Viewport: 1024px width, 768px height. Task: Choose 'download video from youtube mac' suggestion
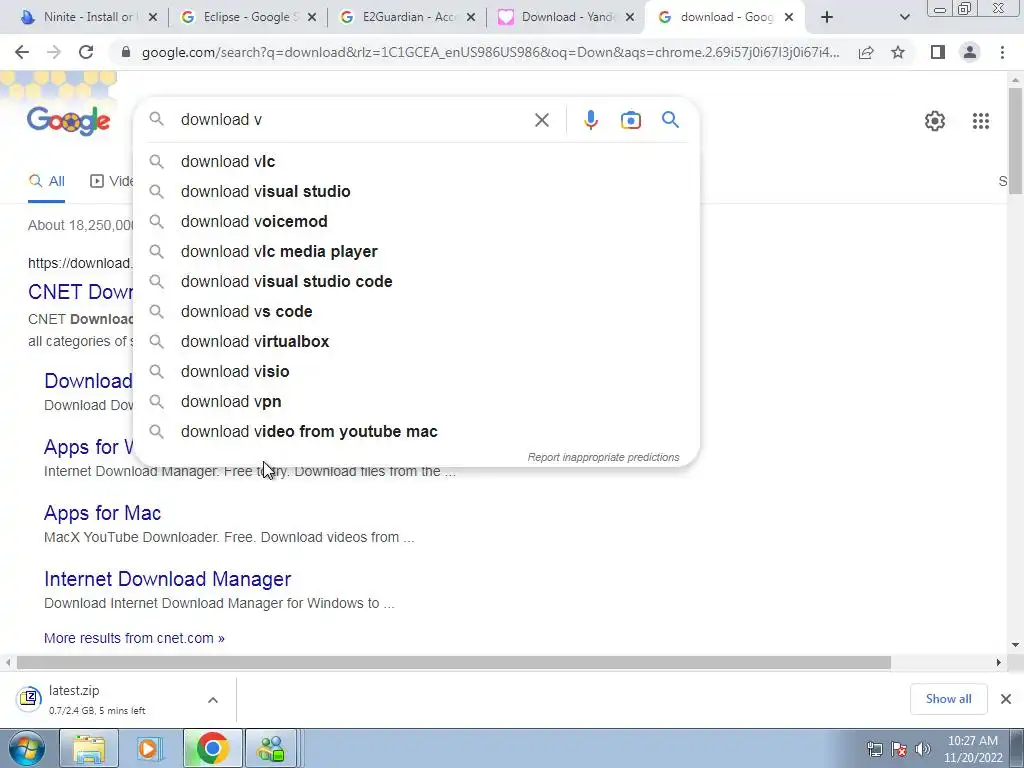[x=416, y=432]
